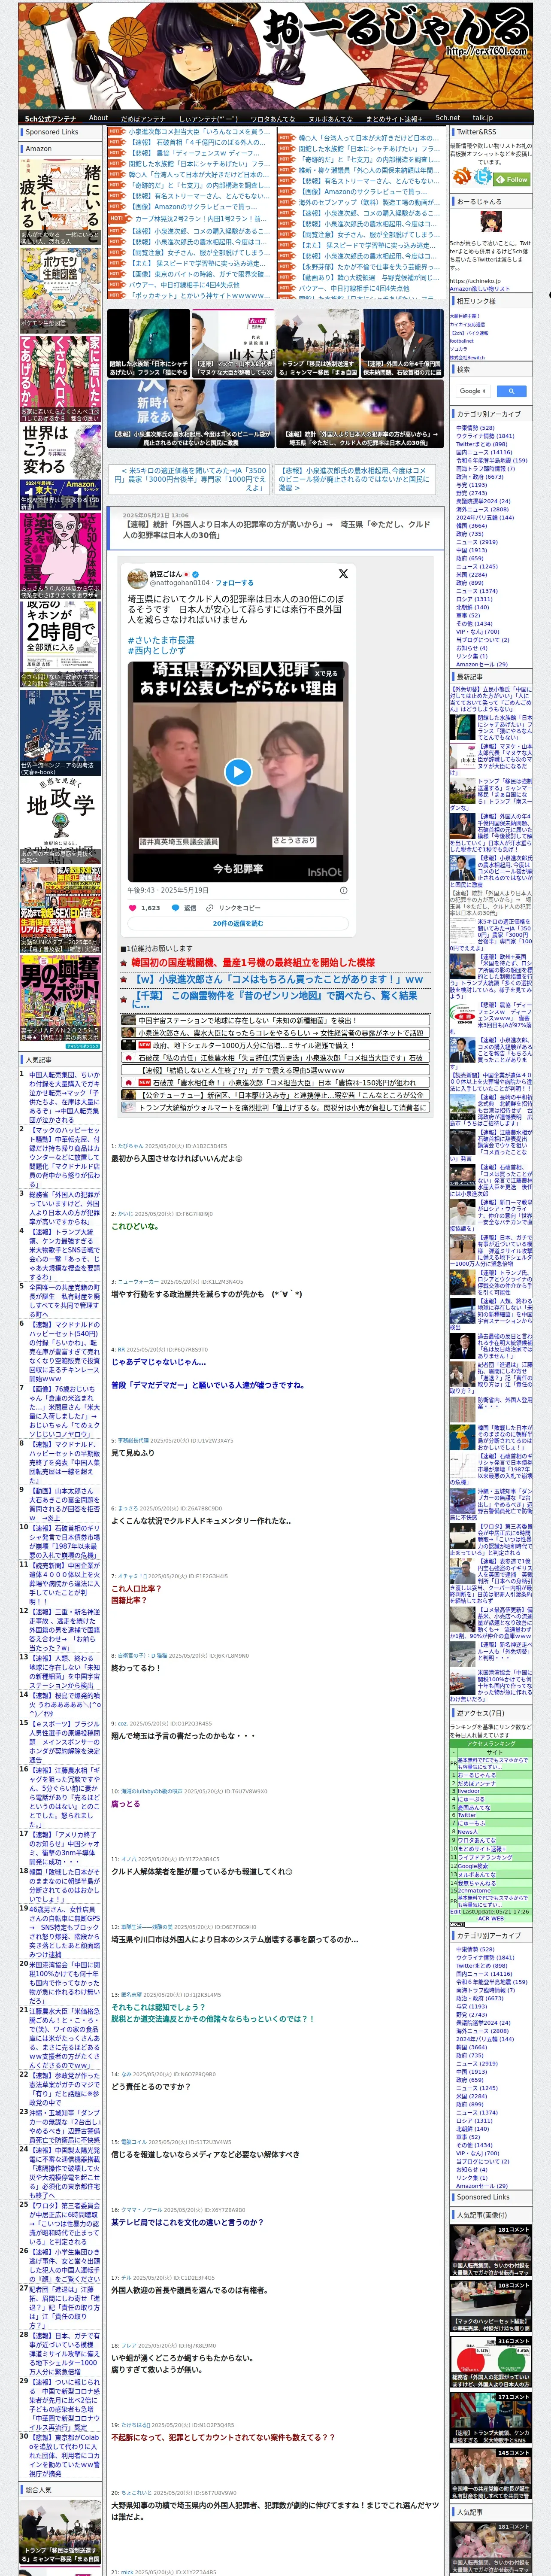The image size is (551, 2576).
Task: Open popular ranking item 3 外国人の犯罪が
Action: pos(64,1208)
